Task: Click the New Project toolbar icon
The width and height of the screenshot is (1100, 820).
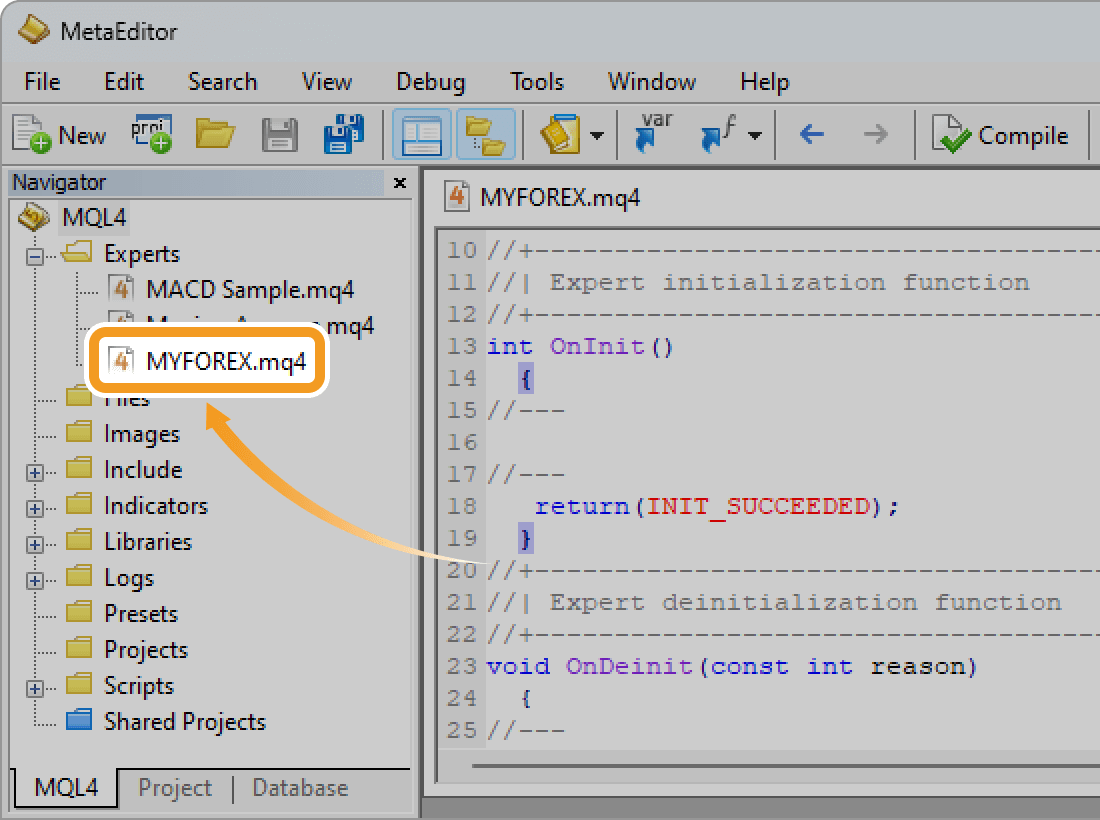Action: (151, 135)
